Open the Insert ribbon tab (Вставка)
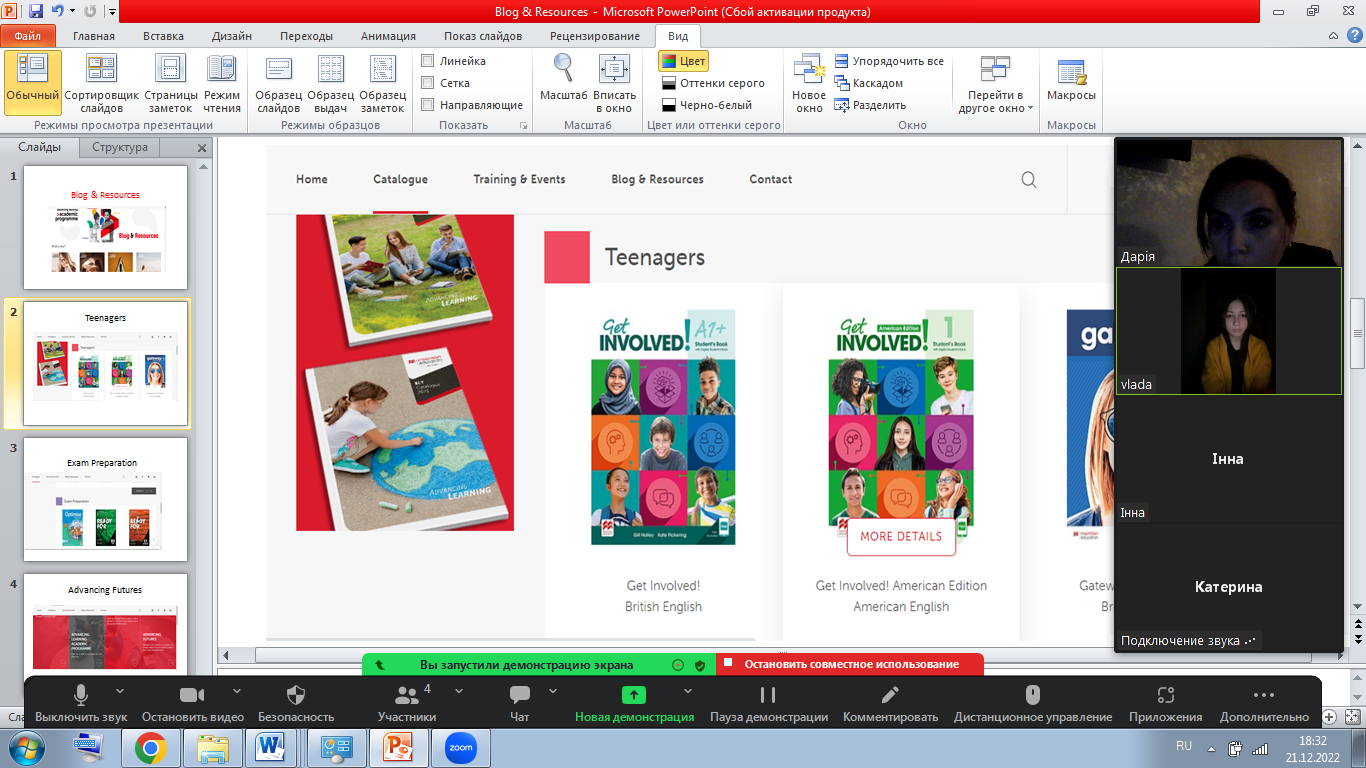This screenshot has width=1366, height=768. pos(163,36)
